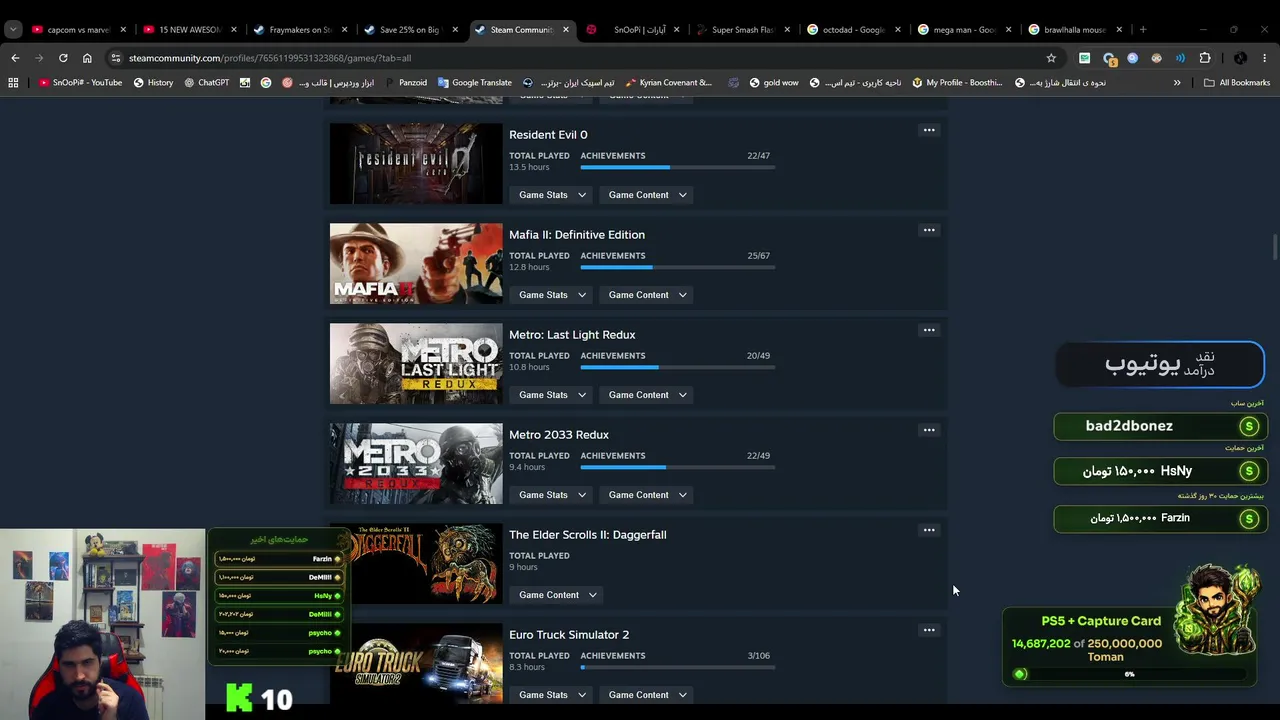Click the owl-face extension icon
Screen dimensions: 1280x720
pyautogui.click(x=1156, y=58)
